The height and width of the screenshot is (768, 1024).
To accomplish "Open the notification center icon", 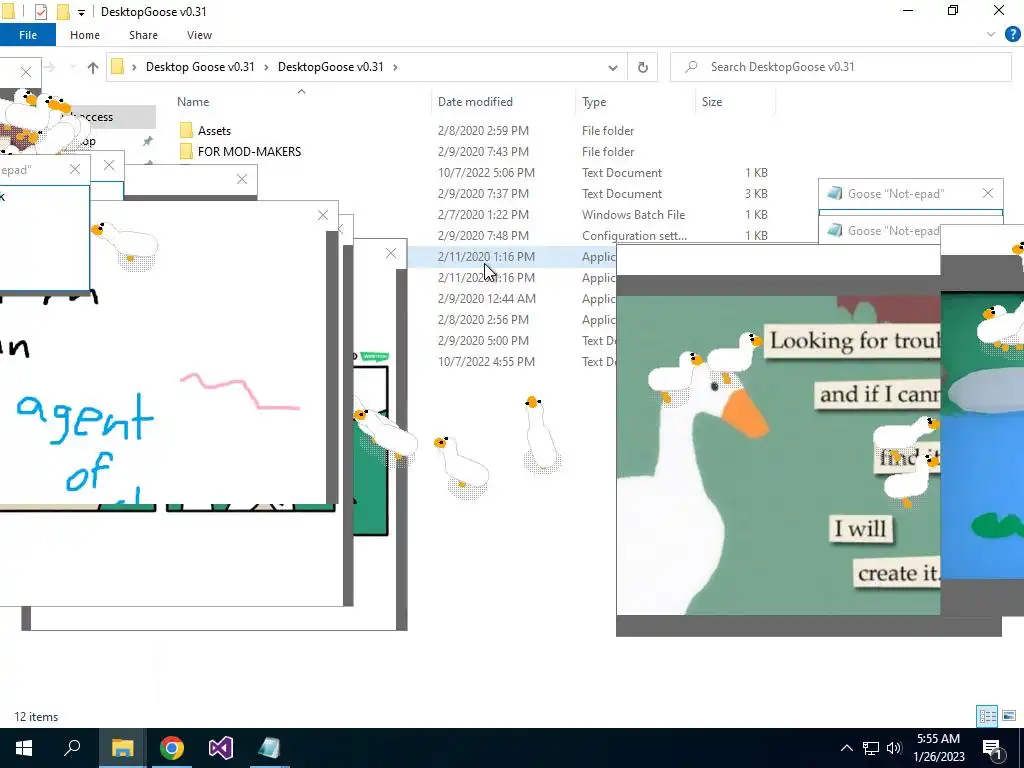I will tap(993, 748).
